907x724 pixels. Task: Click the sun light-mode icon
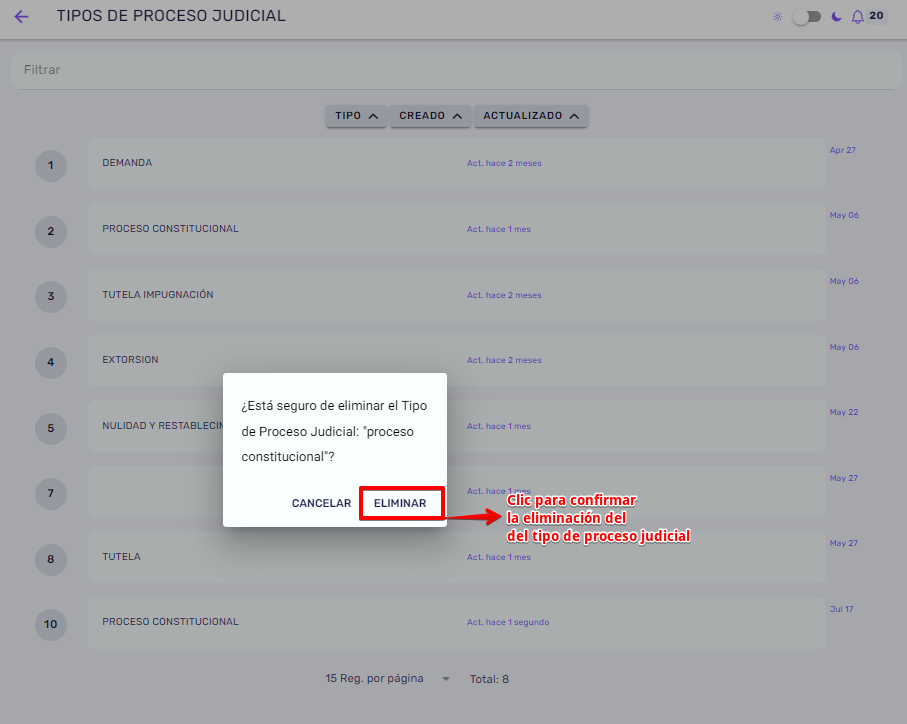point(777,17)
